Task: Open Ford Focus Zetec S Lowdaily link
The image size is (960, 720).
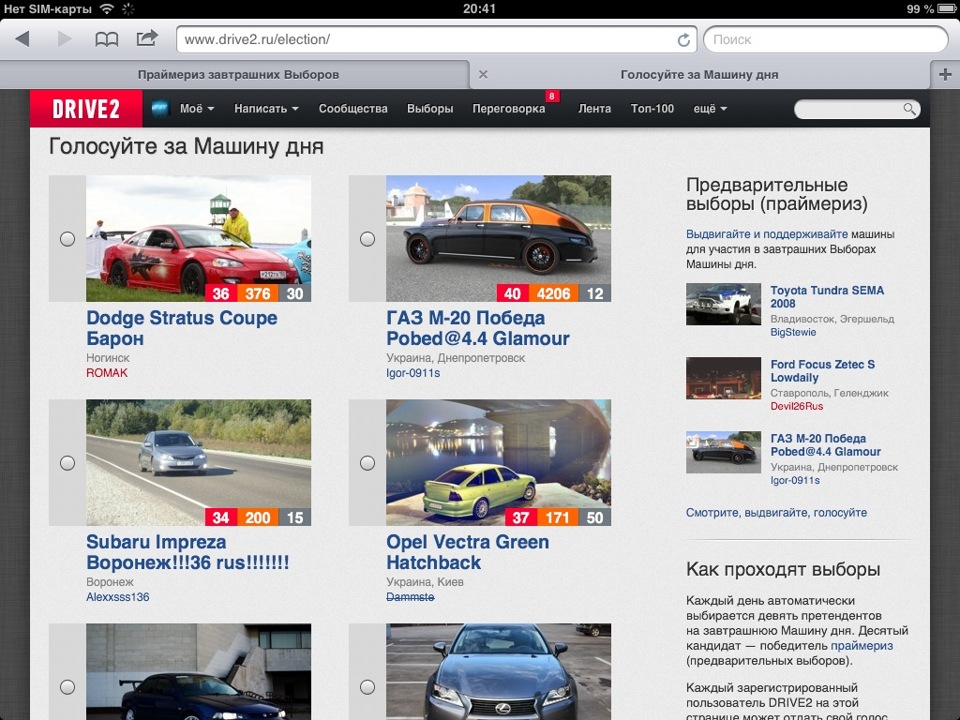Action: pyautogui.click(x=822, y=371)
